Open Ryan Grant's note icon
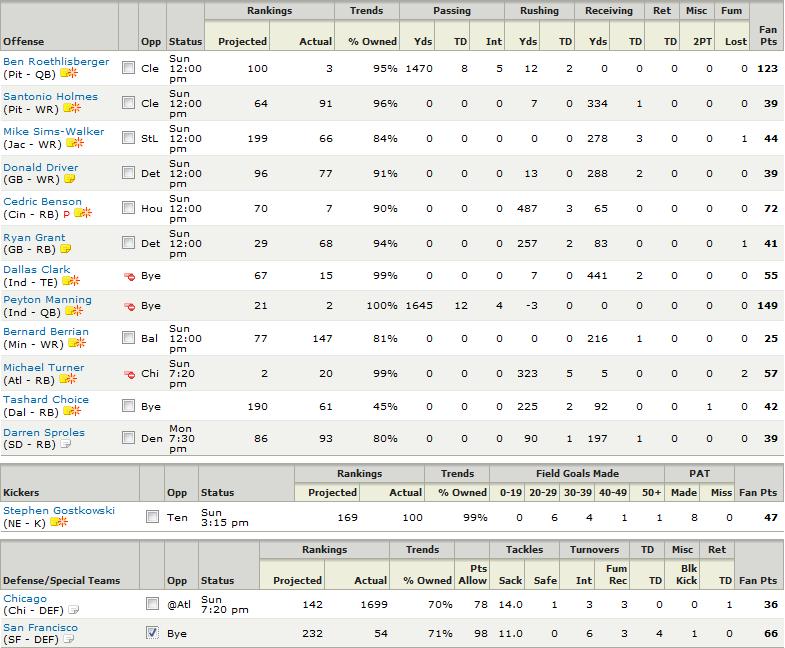This screenshot has height=648, width=785. pyautogui.click(x=66, y=249)
